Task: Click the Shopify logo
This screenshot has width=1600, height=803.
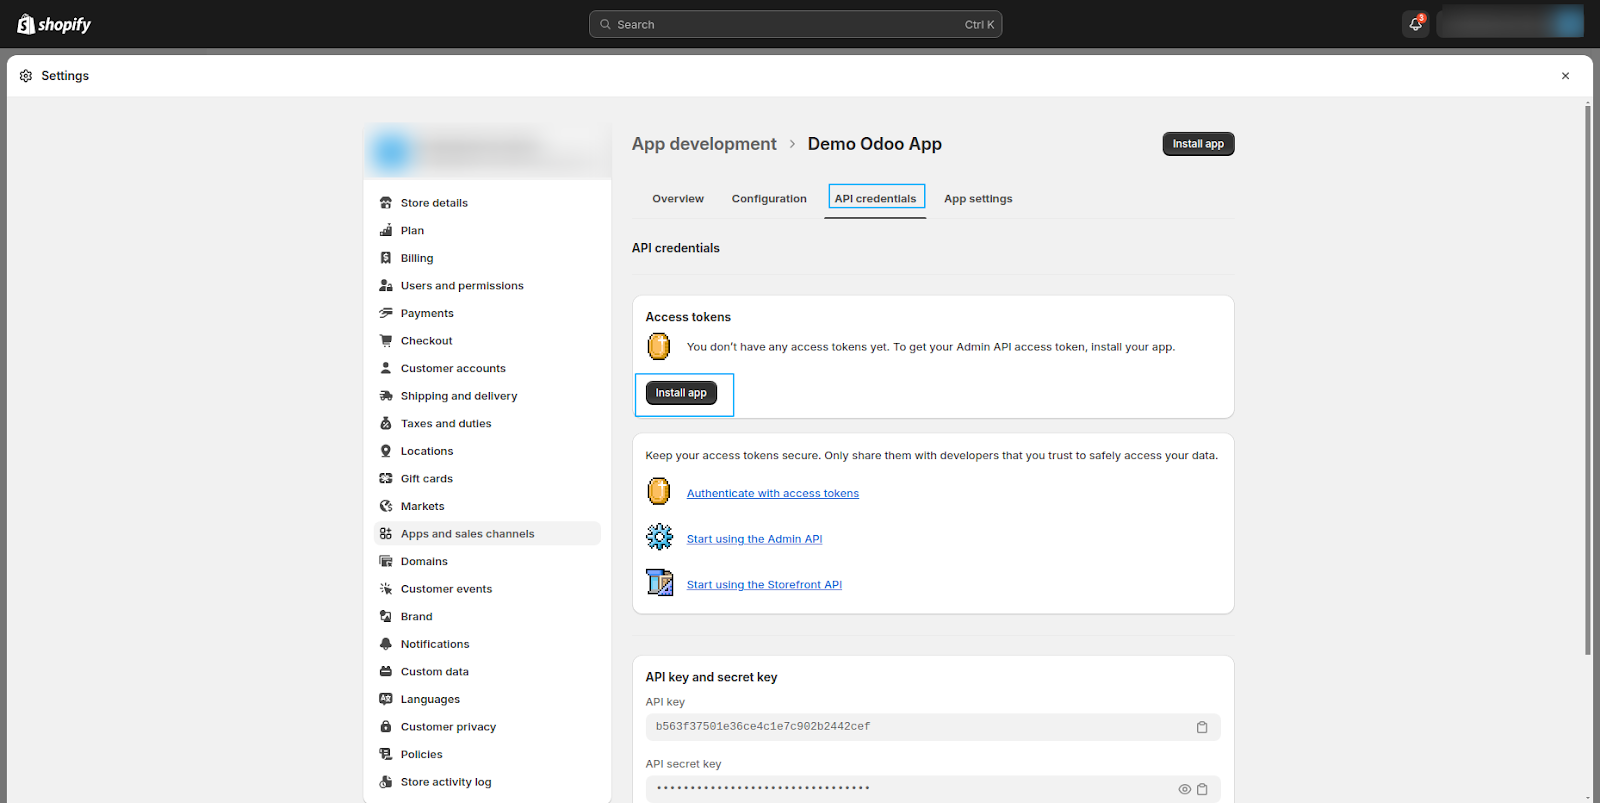Action: (x=54, y=24)
